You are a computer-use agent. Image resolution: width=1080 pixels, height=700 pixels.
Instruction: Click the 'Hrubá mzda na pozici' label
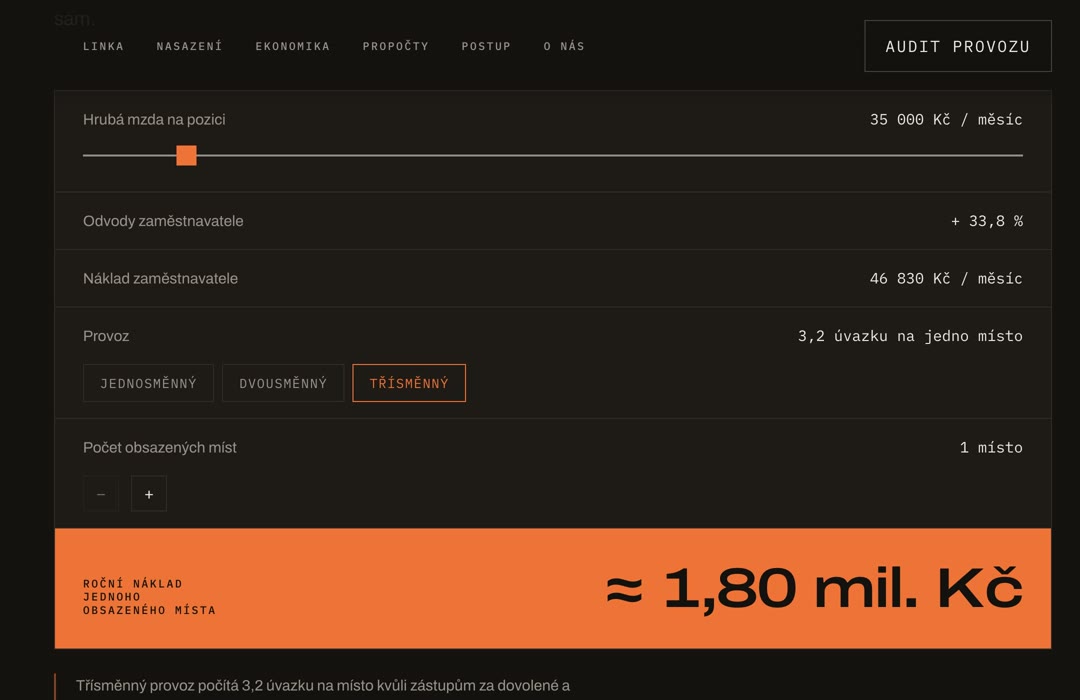tap(154, 119)
